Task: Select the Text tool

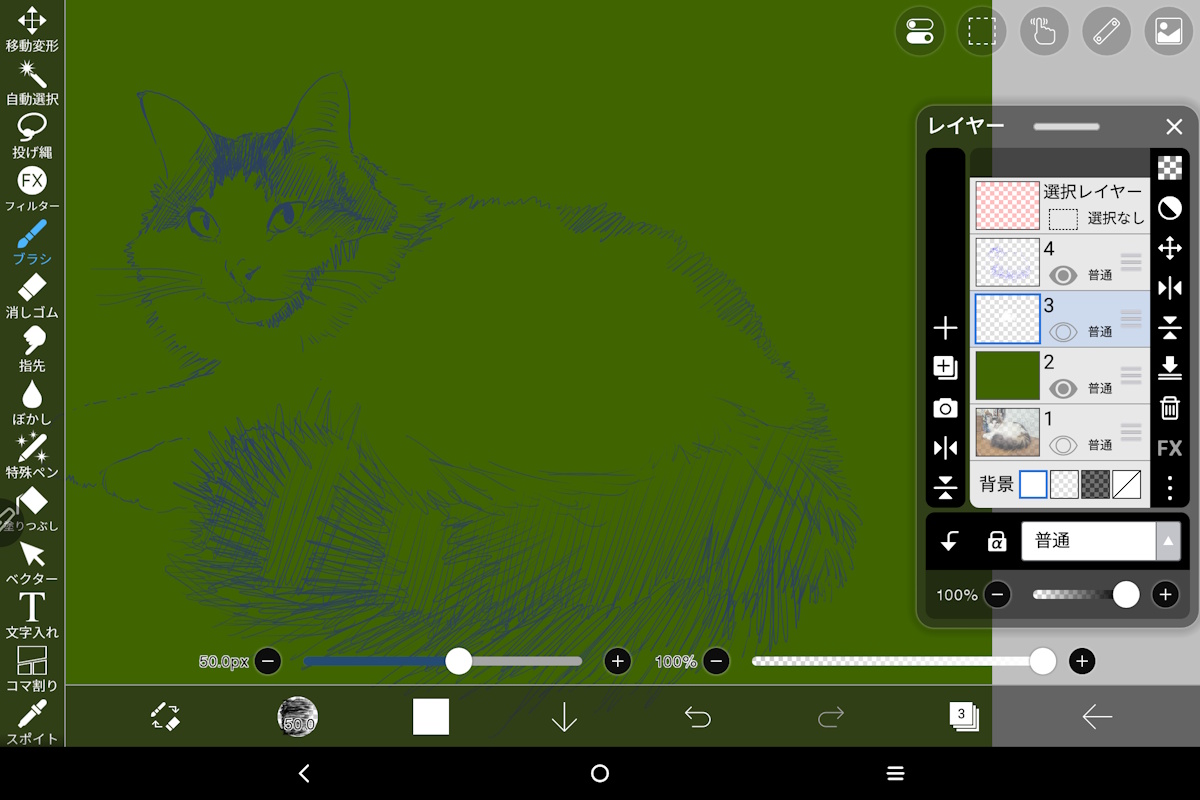Action: (x=32, y=613)
